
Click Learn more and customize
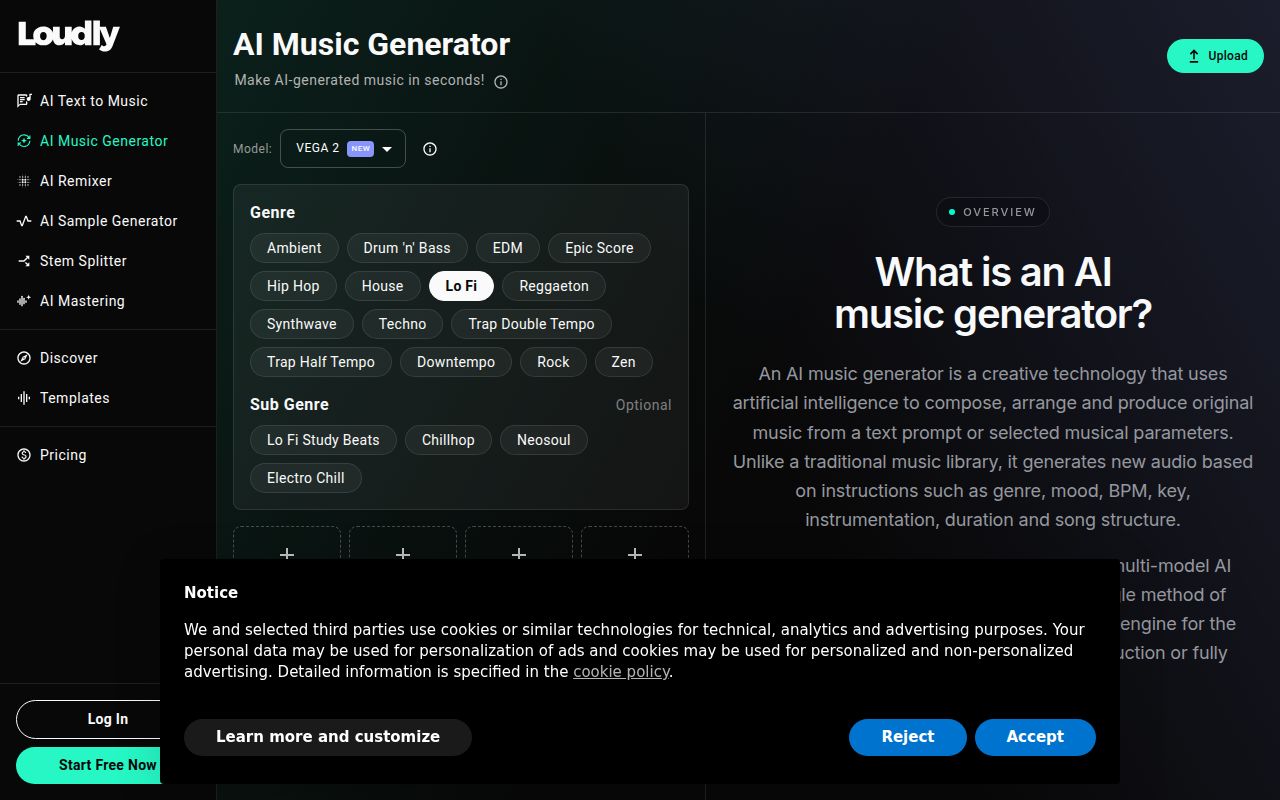point(328,737)
